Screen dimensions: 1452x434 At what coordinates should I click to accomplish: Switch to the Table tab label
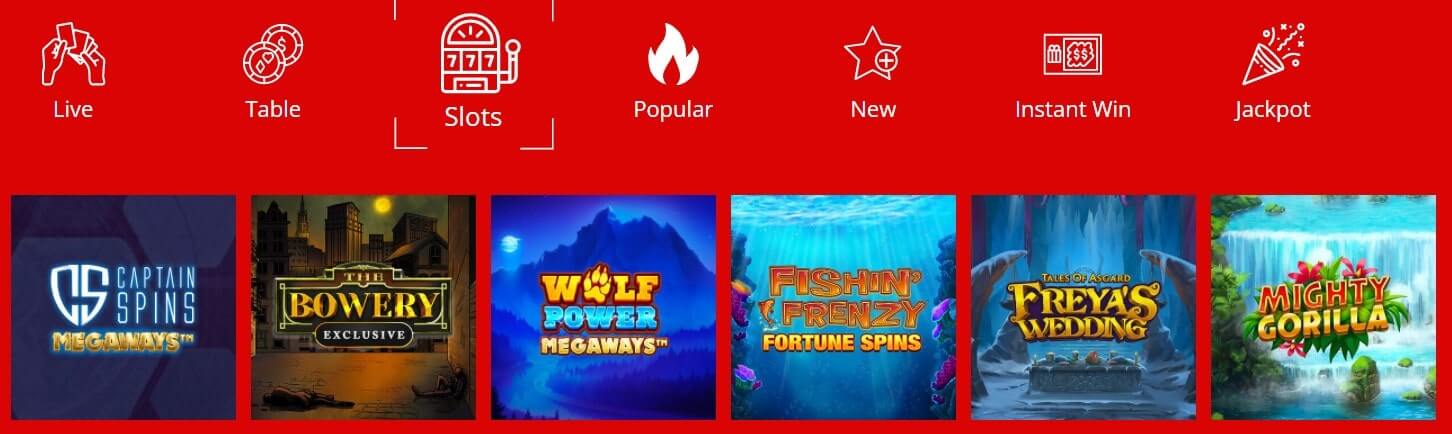coord(273,109)
